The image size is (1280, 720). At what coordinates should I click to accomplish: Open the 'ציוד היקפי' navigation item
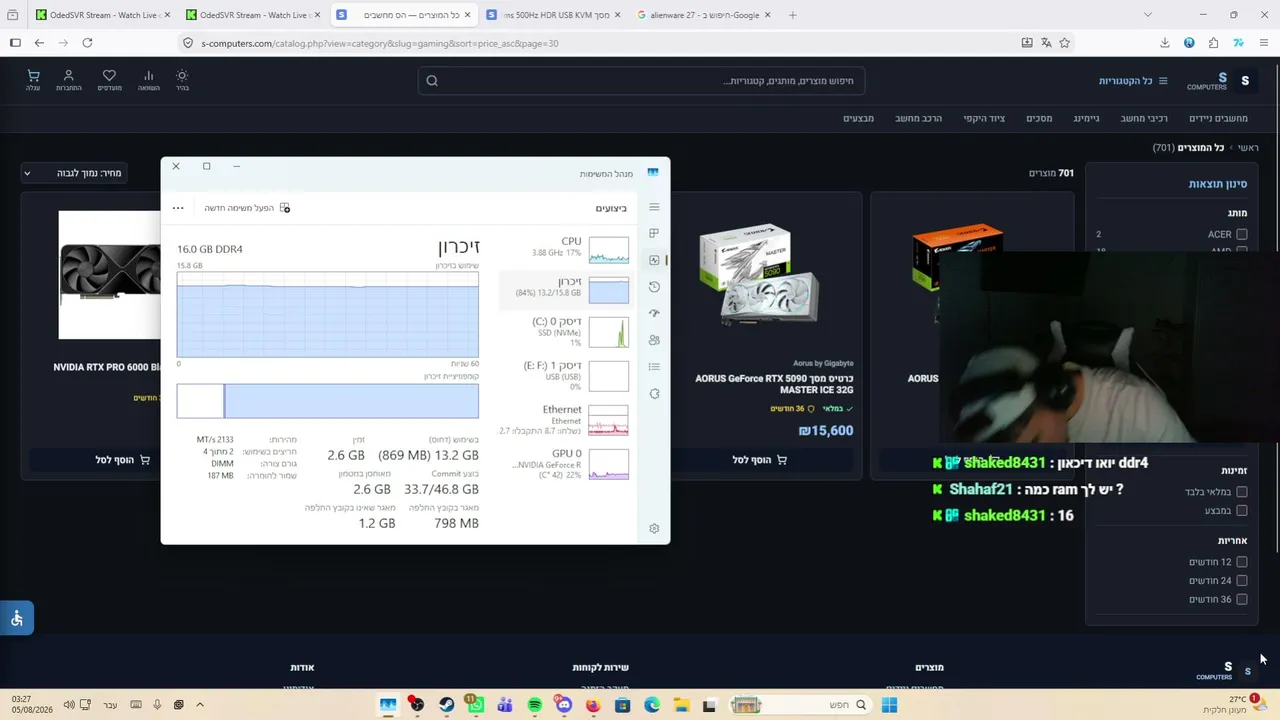point(984,118)
